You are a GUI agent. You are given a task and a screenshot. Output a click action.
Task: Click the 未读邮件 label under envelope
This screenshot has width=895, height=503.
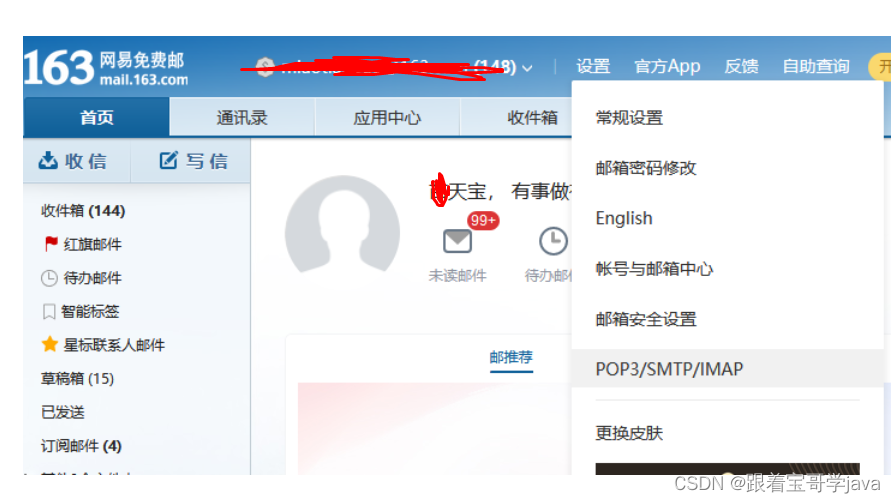(x=457, y=276)
